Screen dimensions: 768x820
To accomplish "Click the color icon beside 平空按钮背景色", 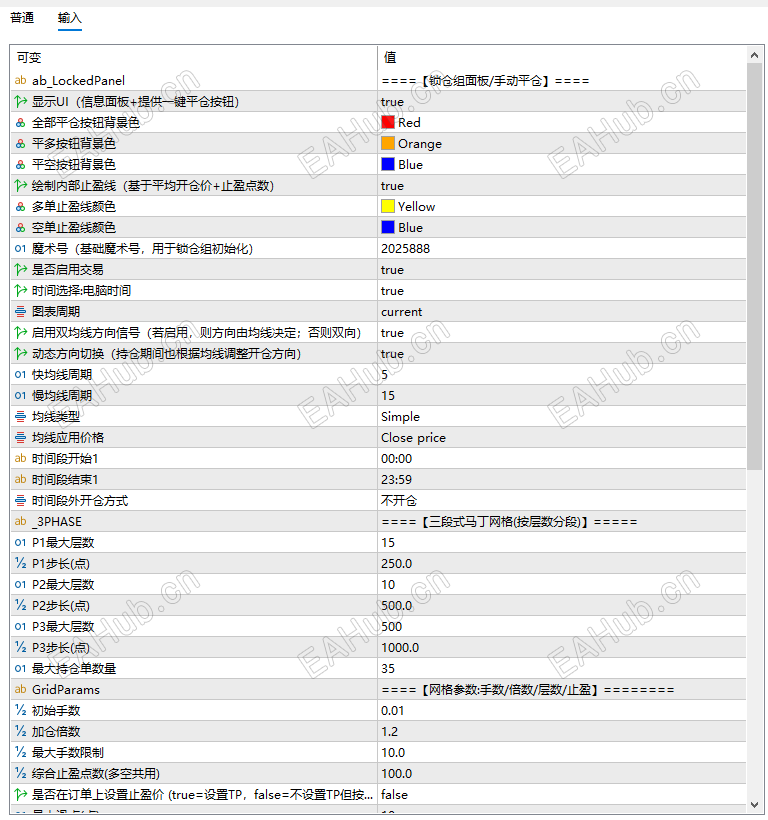I will [x=20, y=165].
